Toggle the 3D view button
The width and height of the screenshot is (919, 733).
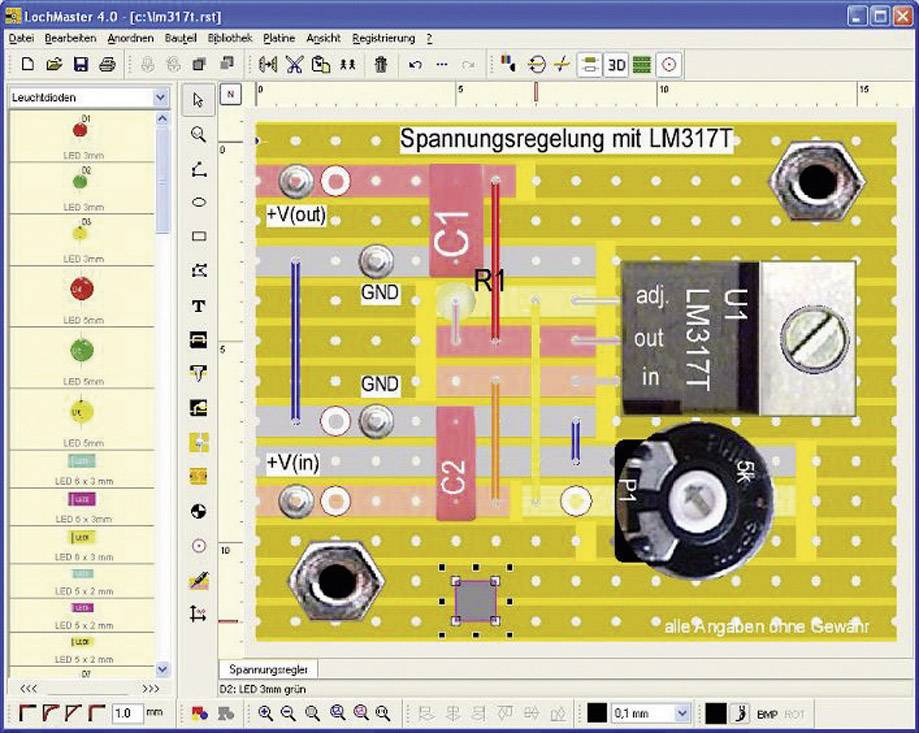point(616,65)
